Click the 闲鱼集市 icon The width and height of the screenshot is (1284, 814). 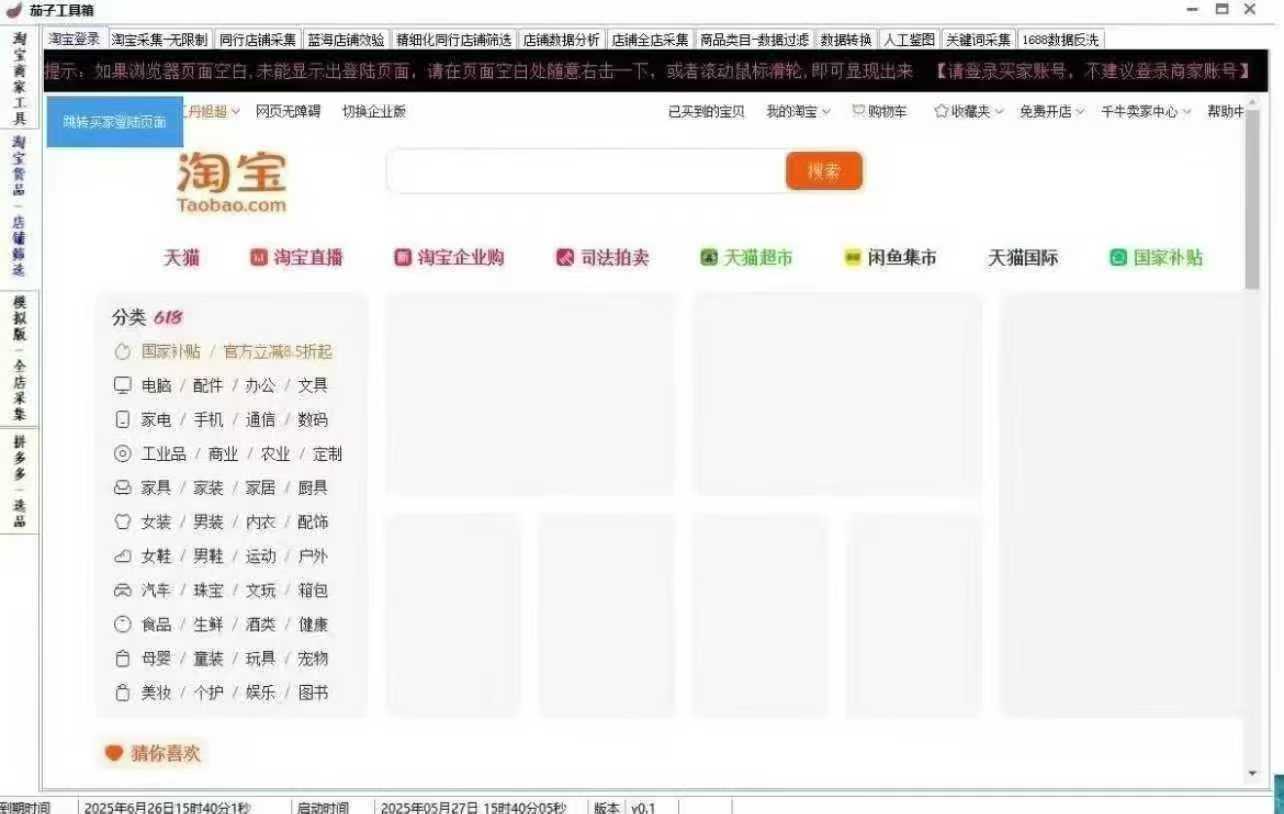tap(853, 258)
